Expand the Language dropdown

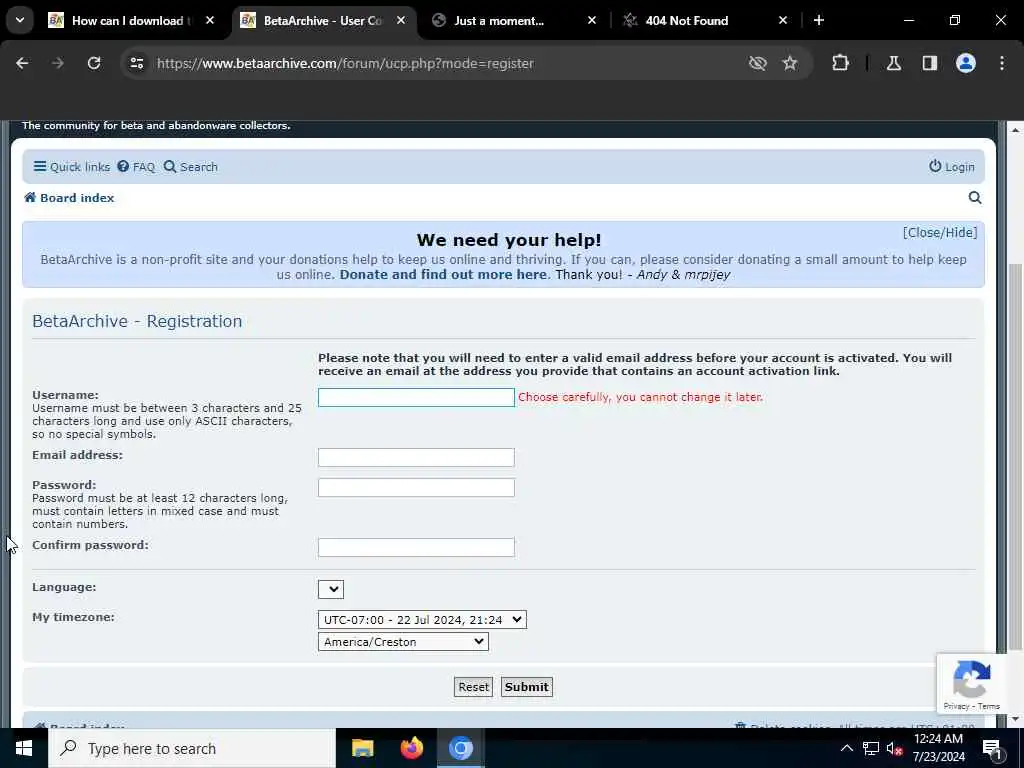[331, 589]
